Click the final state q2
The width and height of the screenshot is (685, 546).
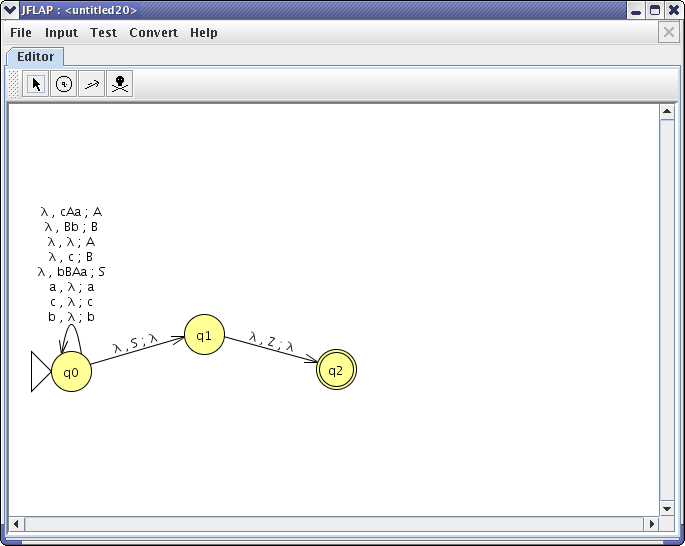point(336,370)
